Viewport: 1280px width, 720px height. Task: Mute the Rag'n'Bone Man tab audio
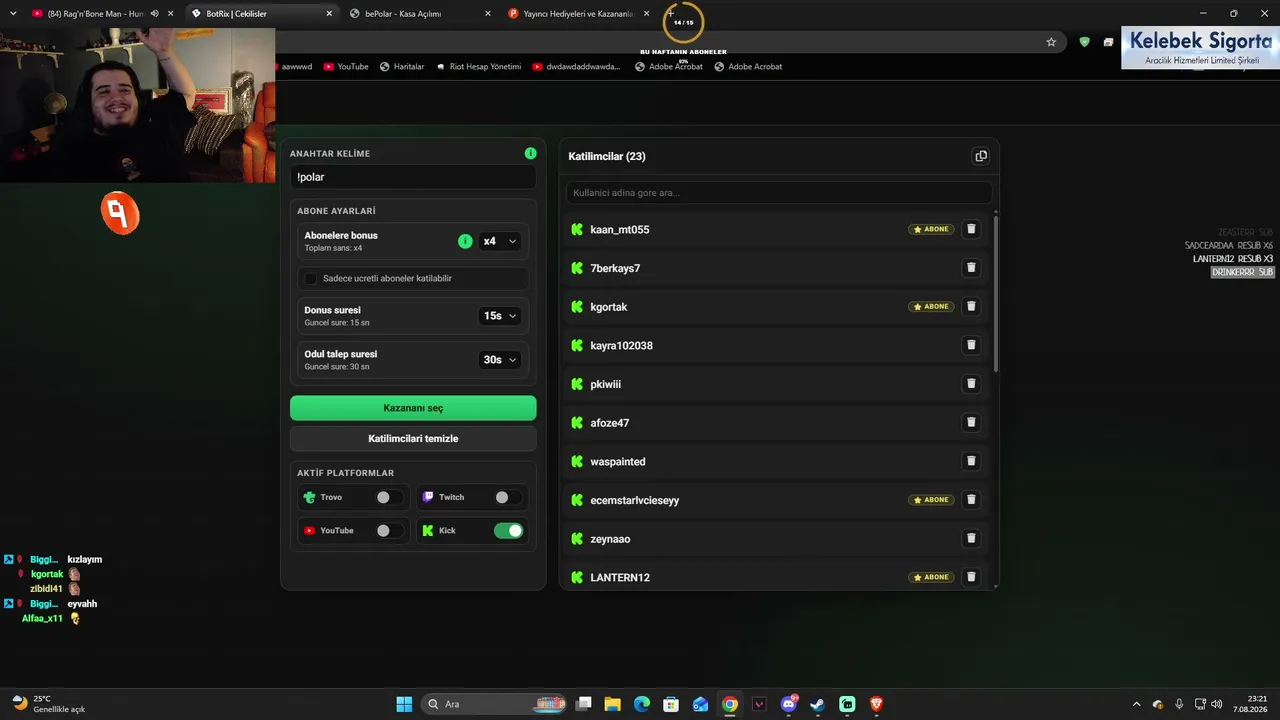tap(154, 14)
